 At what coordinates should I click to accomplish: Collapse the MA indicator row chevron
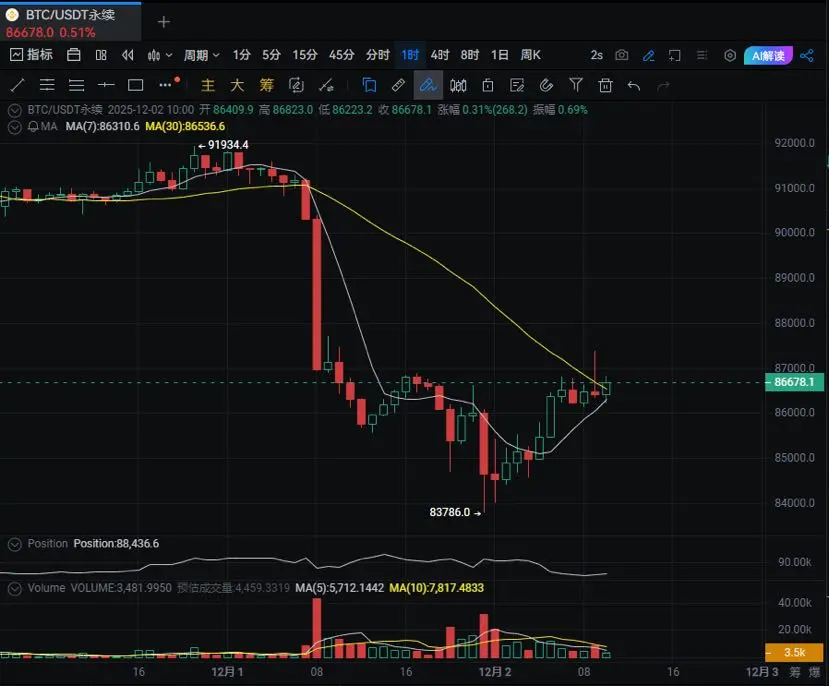(x=15, y=127)
